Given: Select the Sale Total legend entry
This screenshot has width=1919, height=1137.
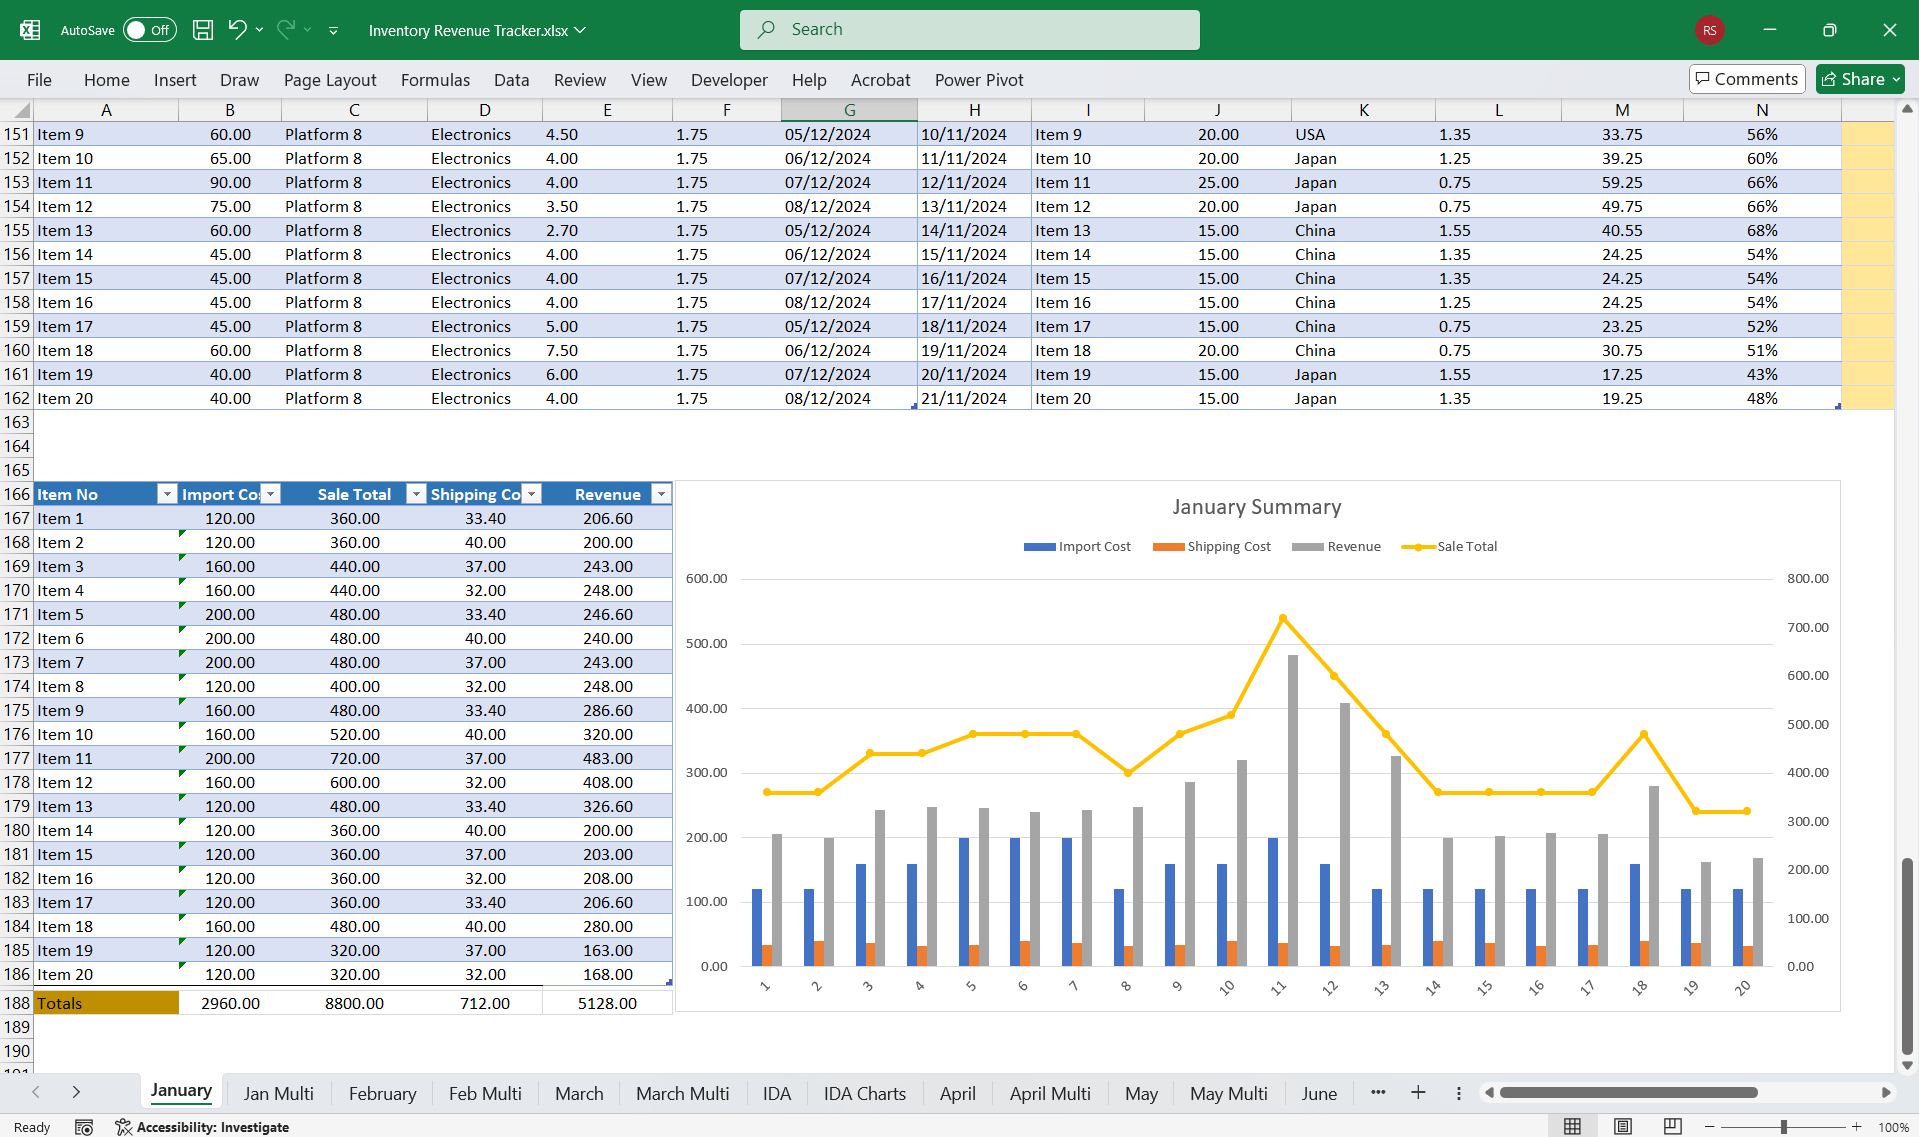Looking at the screenshot, I should [1450, 547].
